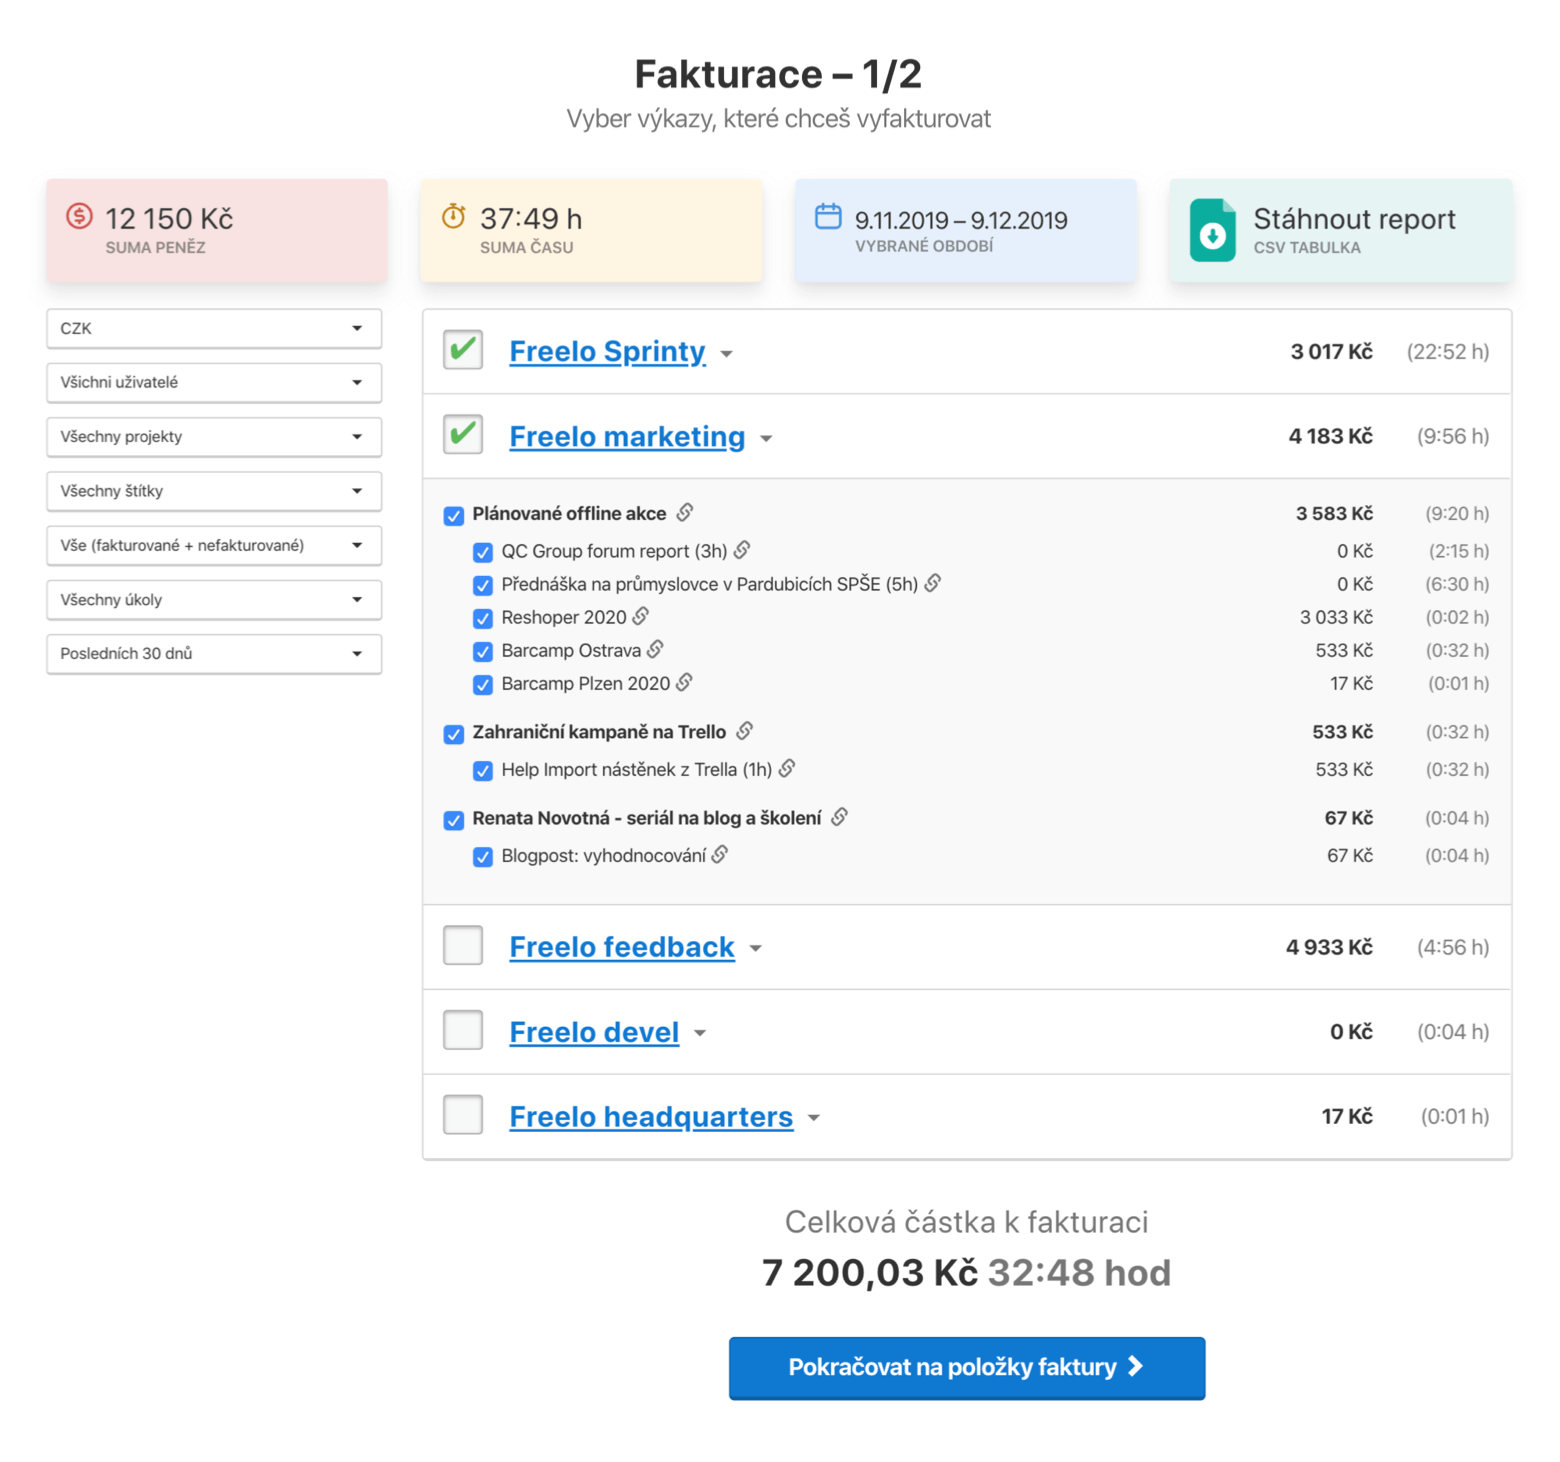Click the (6:30 h) Přednáška time
1560x1462 pixels.
coord(1457,584)
